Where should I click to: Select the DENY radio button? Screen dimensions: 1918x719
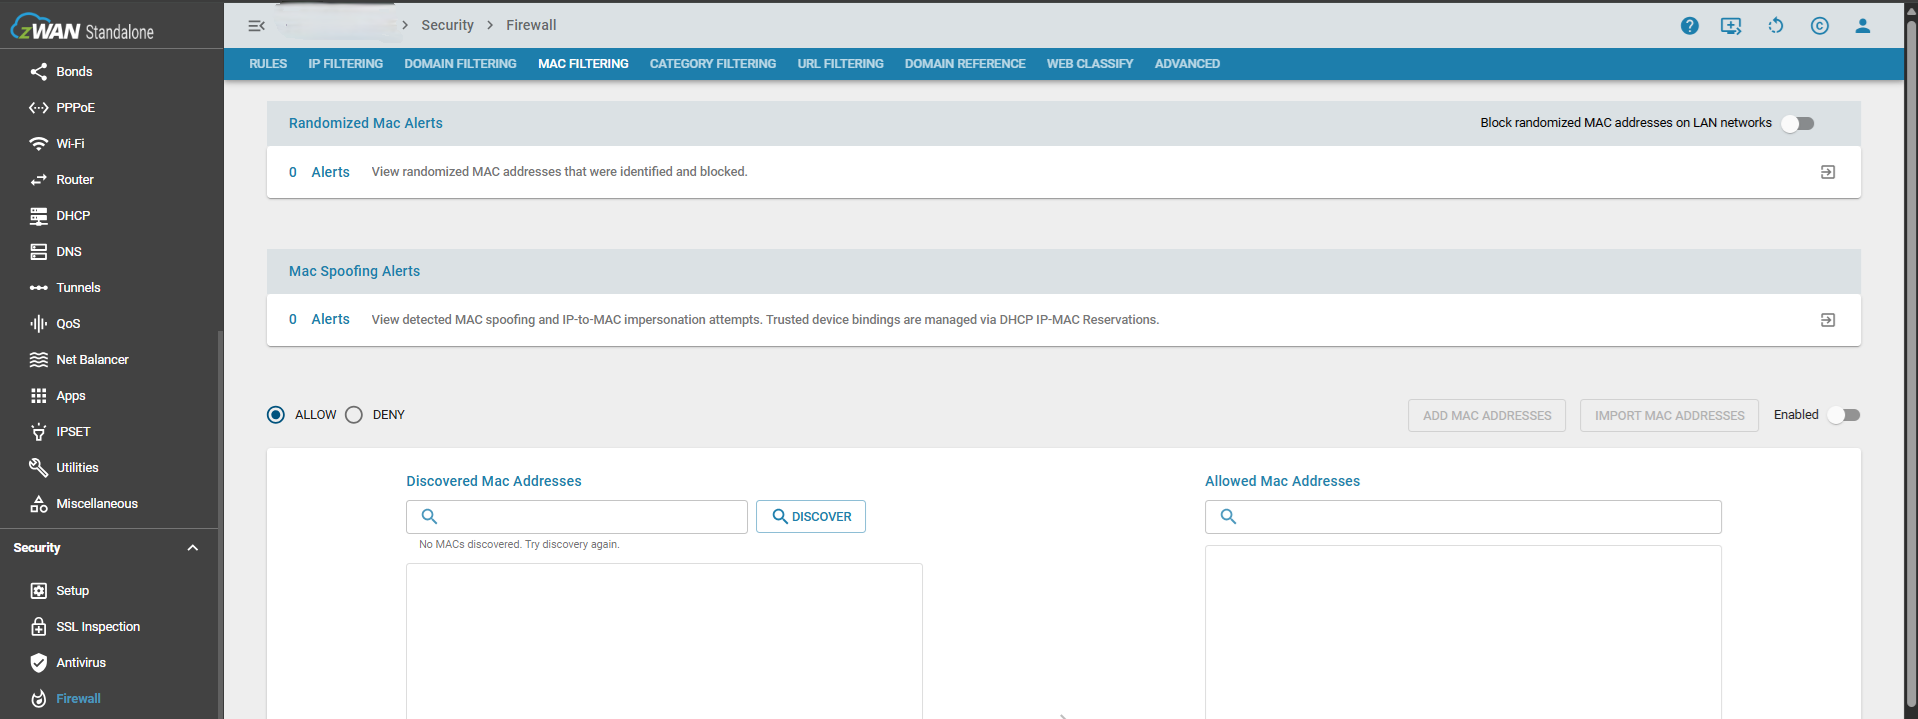click(354, 415)
